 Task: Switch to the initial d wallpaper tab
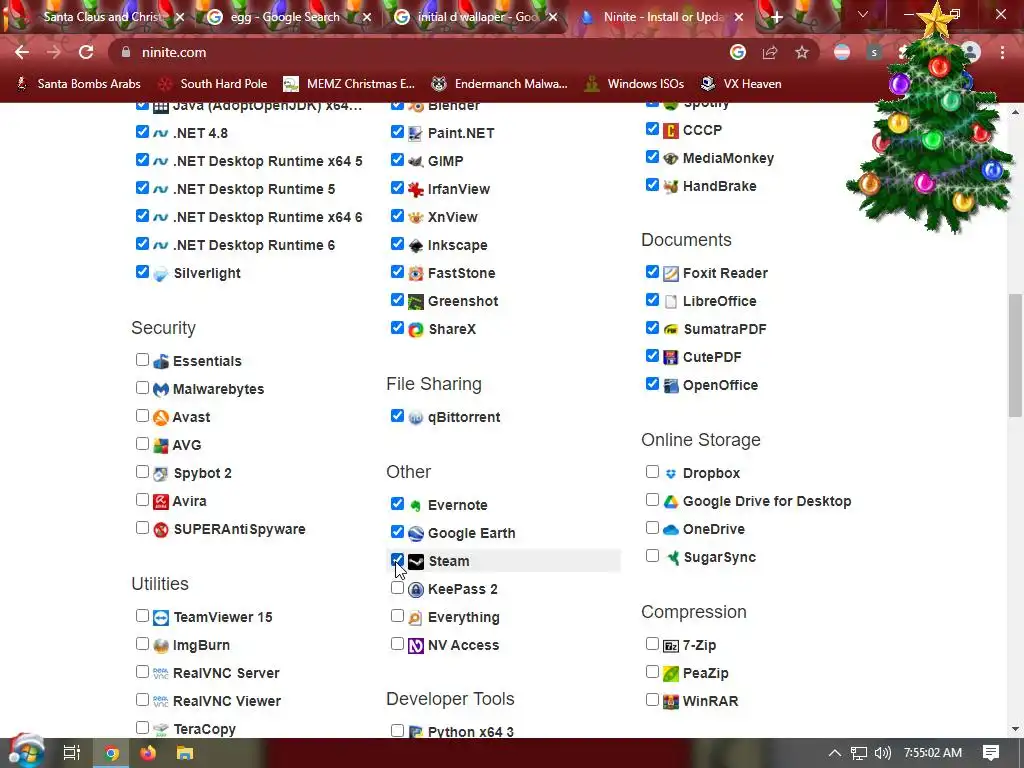tap(477, 17)
